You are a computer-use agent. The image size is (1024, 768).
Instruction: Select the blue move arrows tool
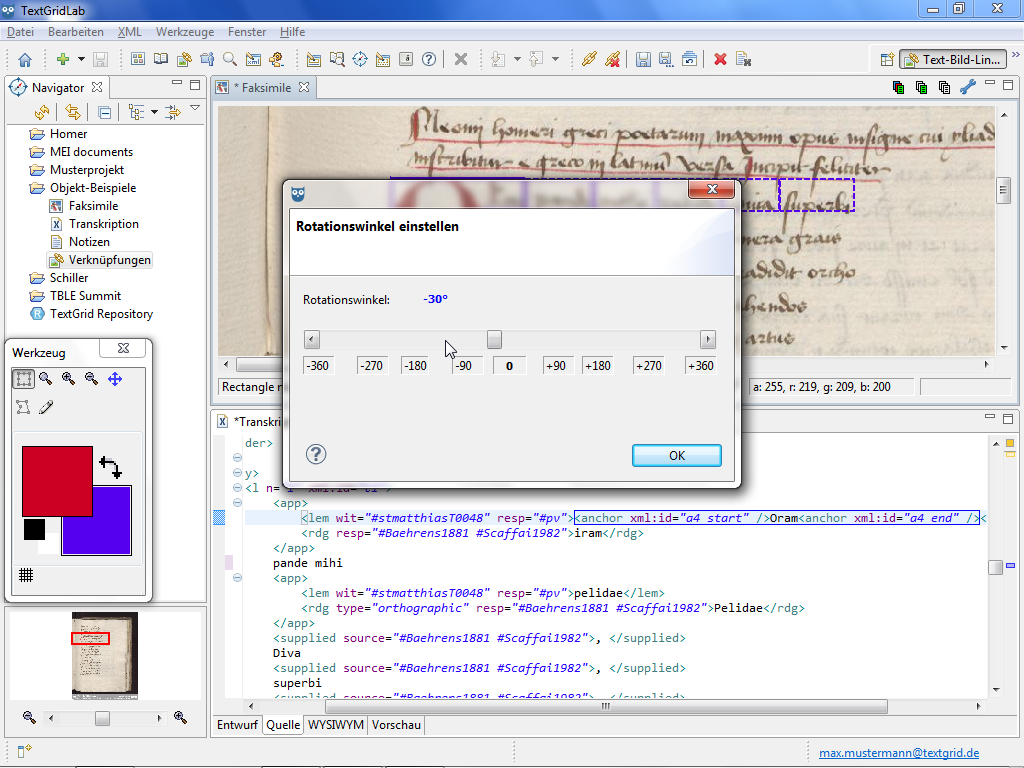pos(115,379)
